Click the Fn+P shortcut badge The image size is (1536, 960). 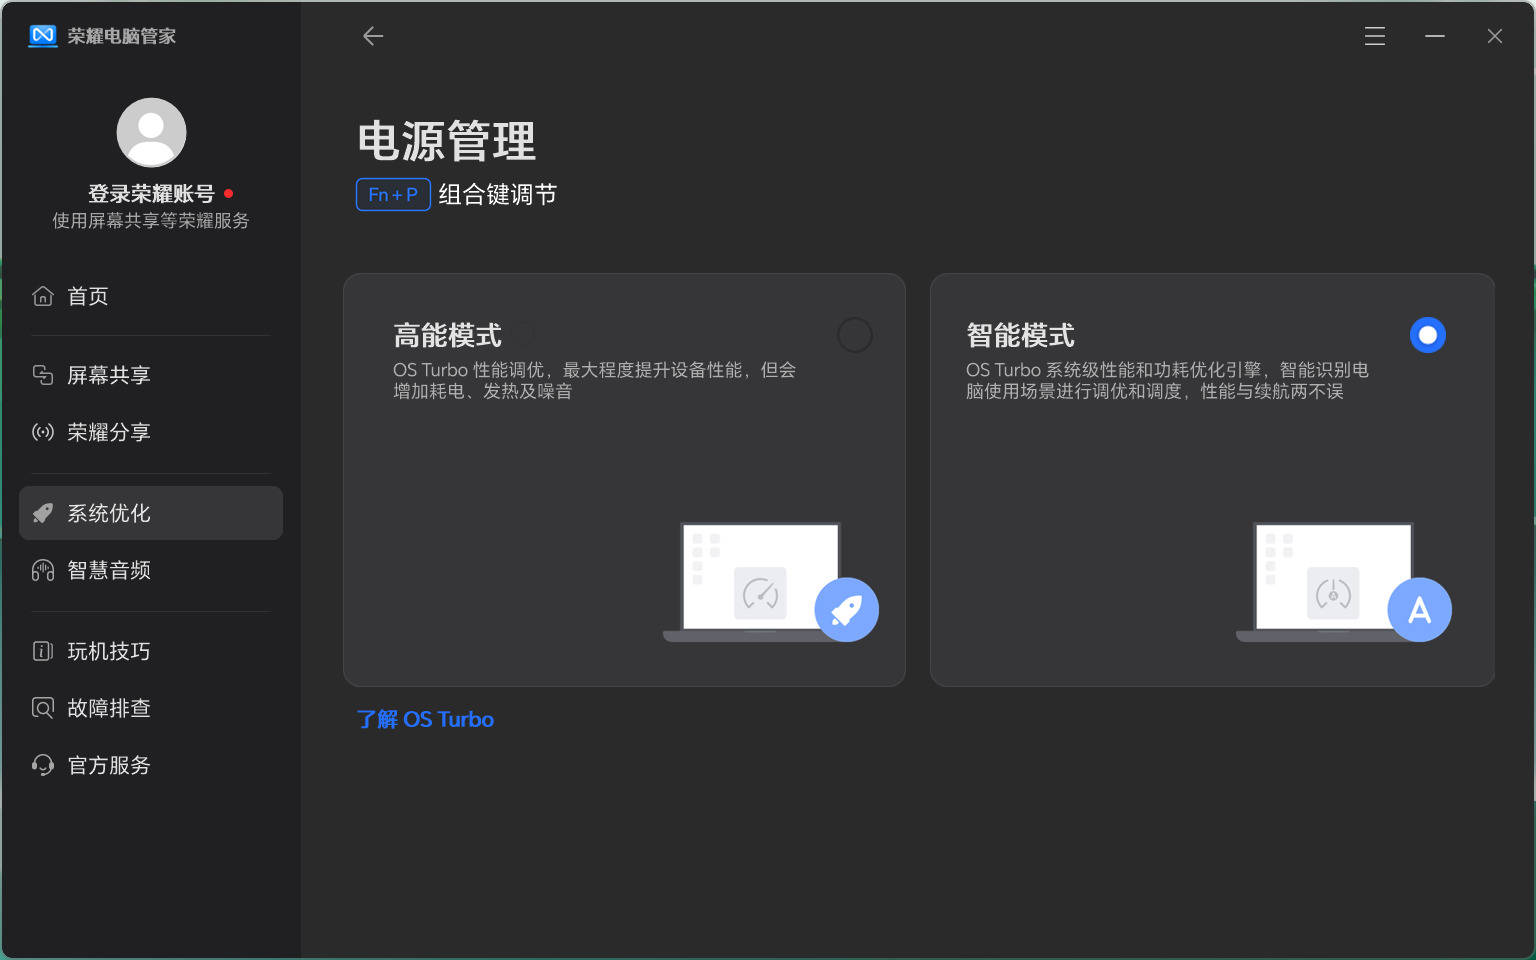pyautogui.click(x=393, y=194)
